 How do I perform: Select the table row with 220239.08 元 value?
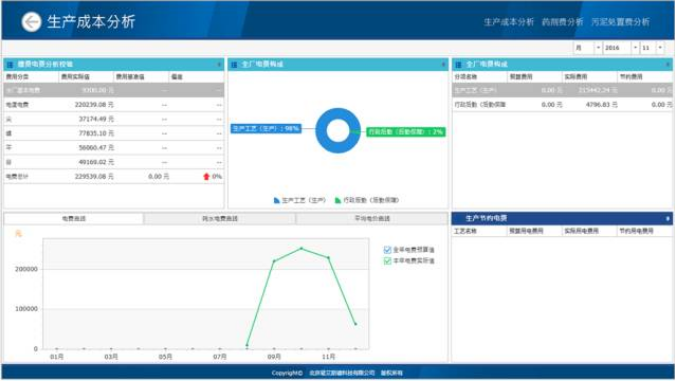[x=114, y=105]
